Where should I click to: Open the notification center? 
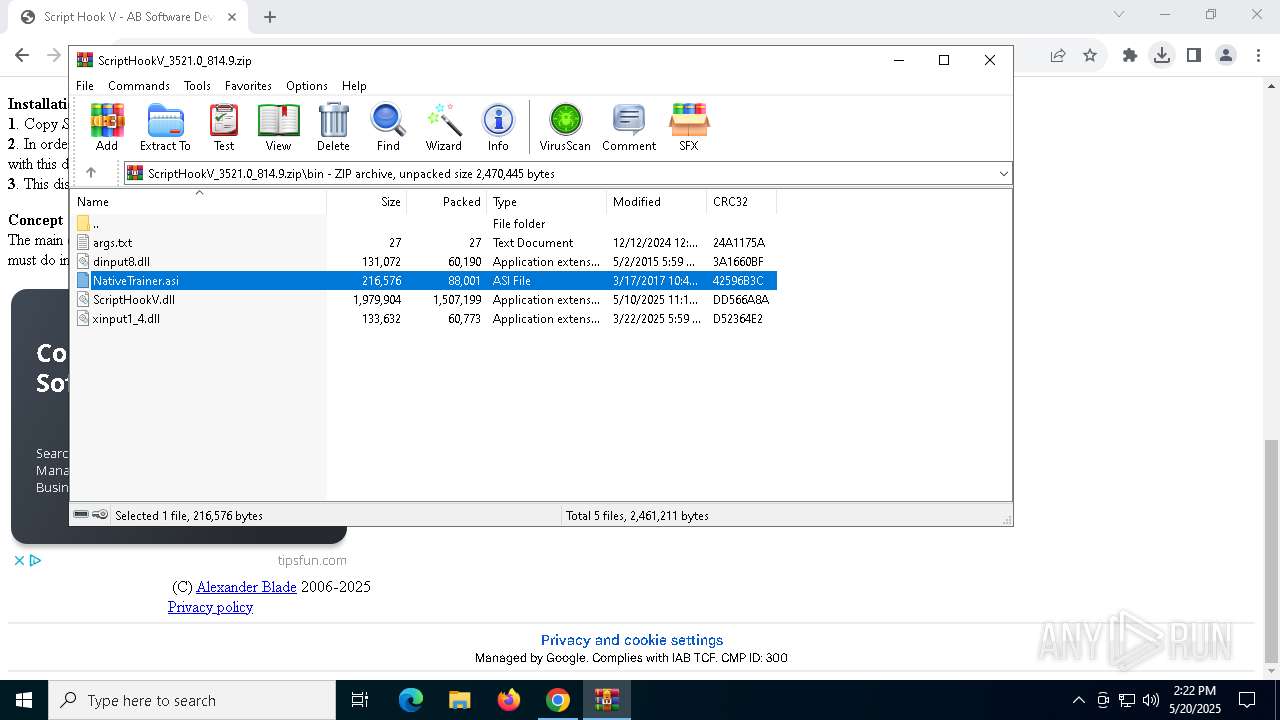tap(1247, 700)
